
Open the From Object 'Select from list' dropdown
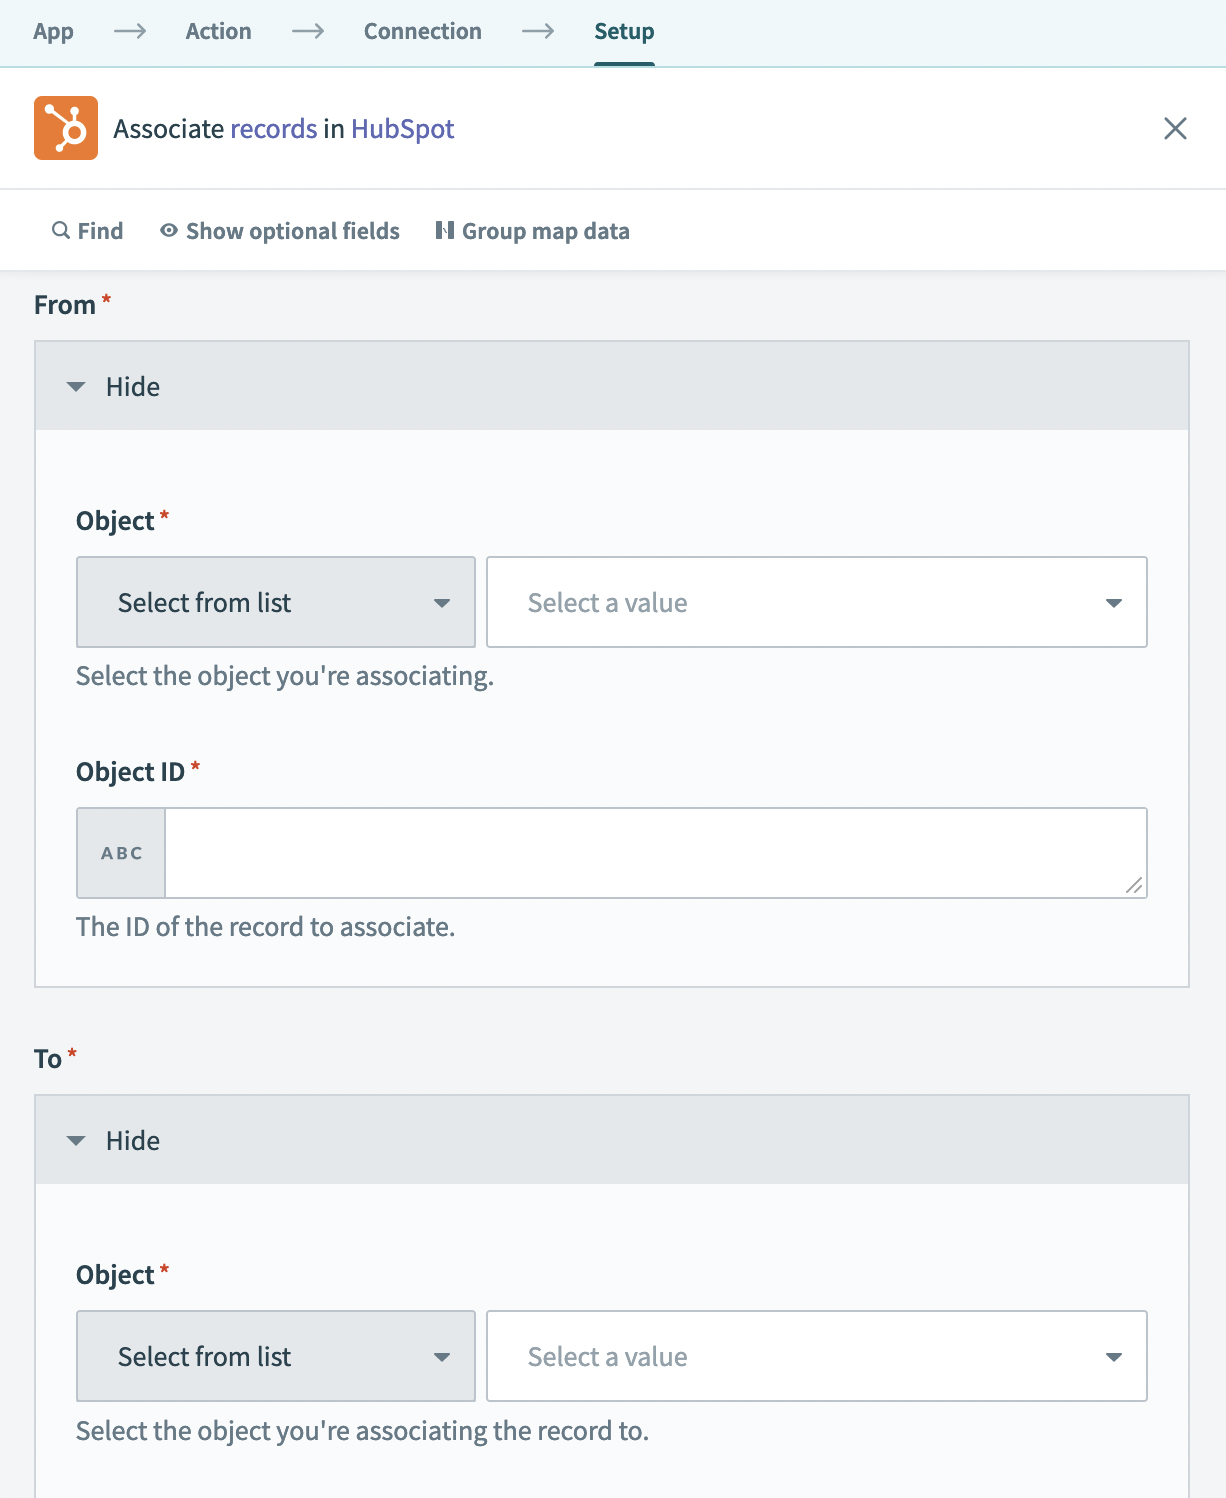(x=276, y=602)
